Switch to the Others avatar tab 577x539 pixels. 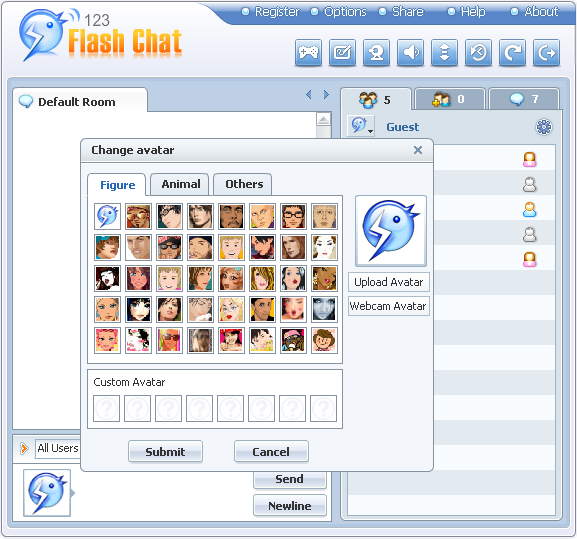click(x=244, y=184)
